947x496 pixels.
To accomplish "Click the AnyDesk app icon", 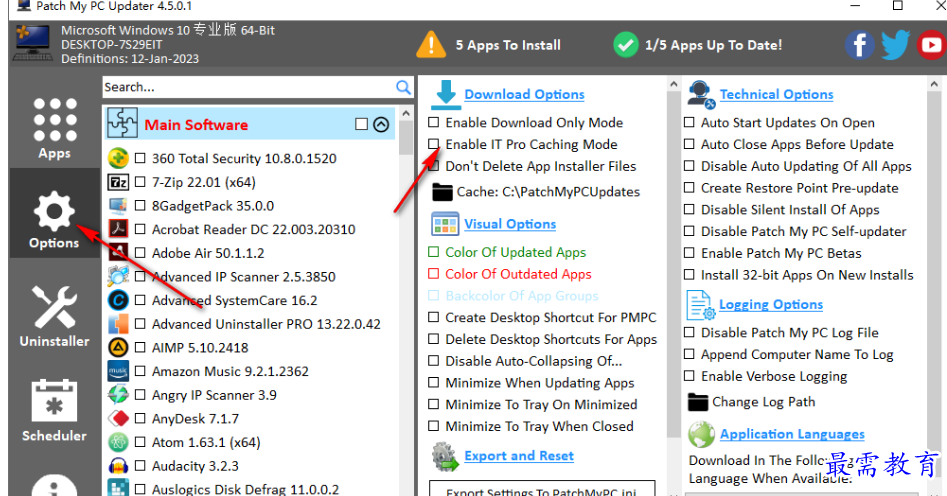I will point(118,418).
